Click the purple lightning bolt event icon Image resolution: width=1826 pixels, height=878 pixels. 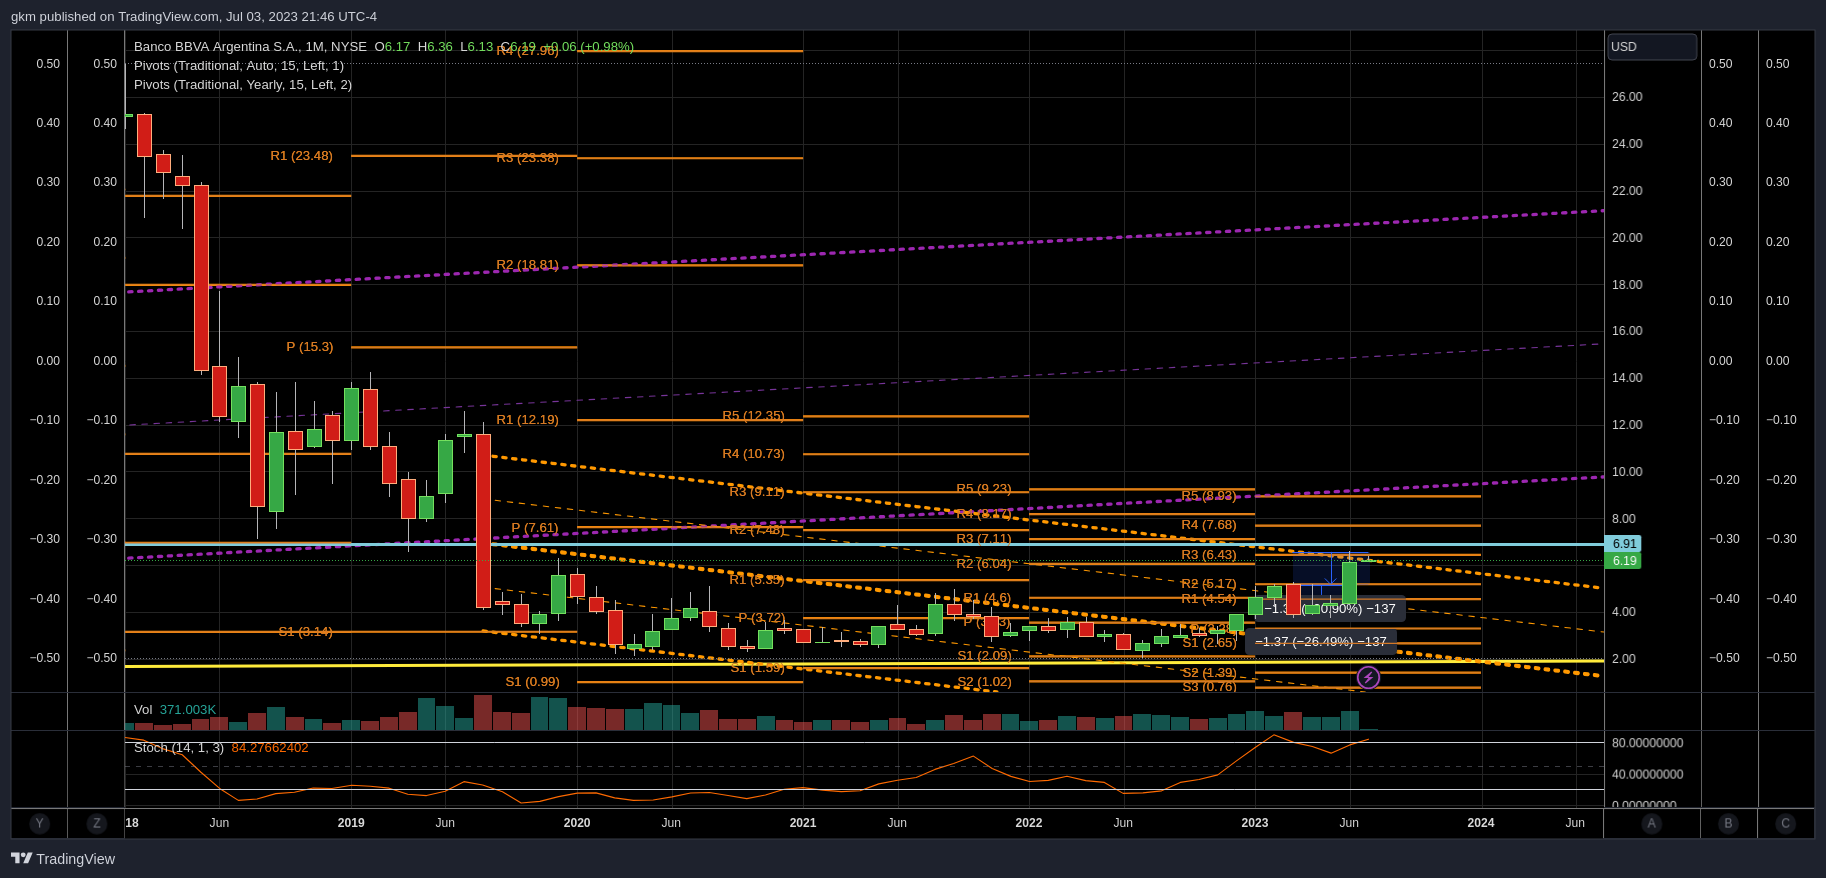click(x=1368, y=678)
